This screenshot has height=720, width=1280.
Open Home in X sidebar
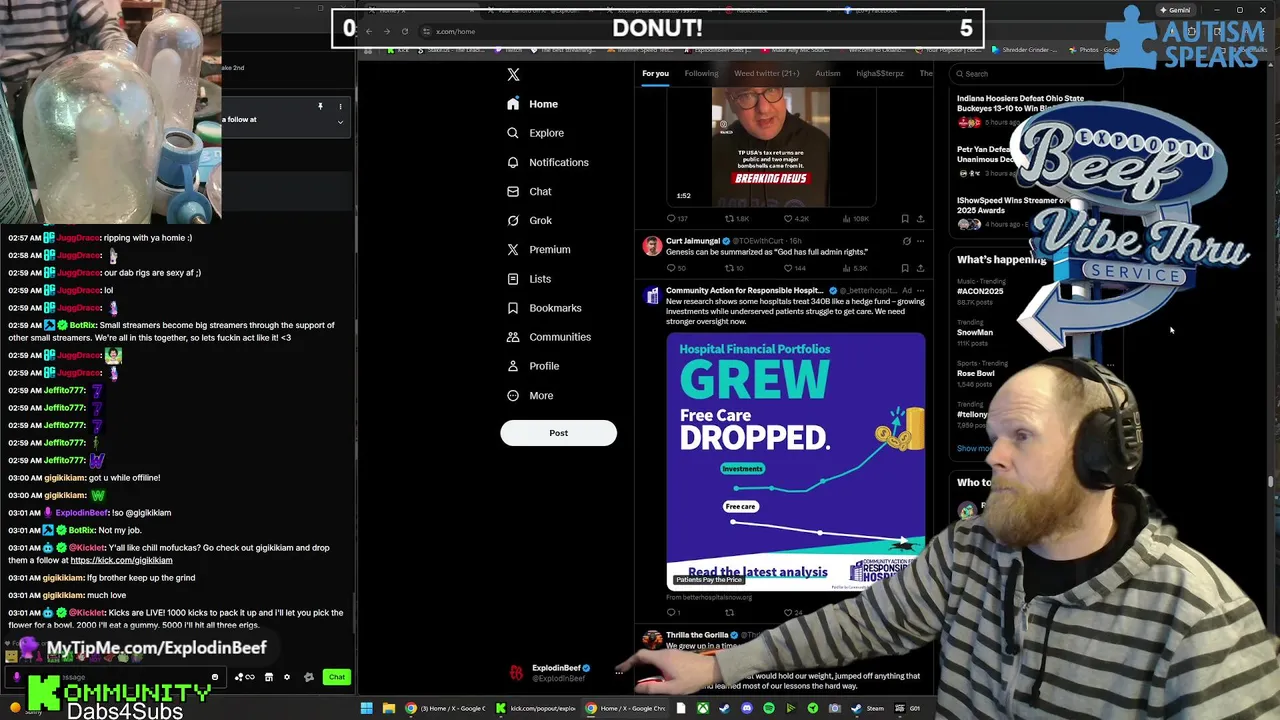point(532,104)
